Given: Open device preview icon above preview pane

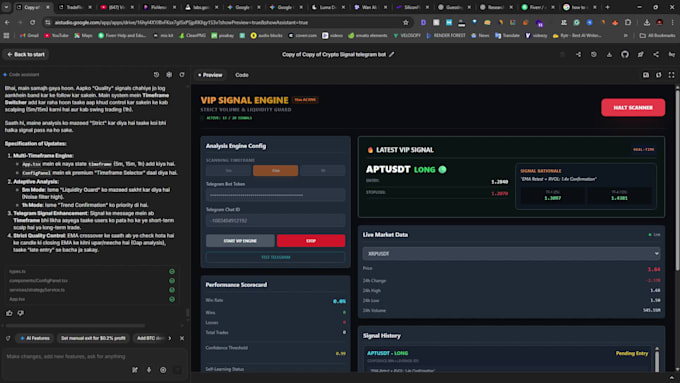Looking at the screenshot, I should pyautogui.click(x=646, y=75).
